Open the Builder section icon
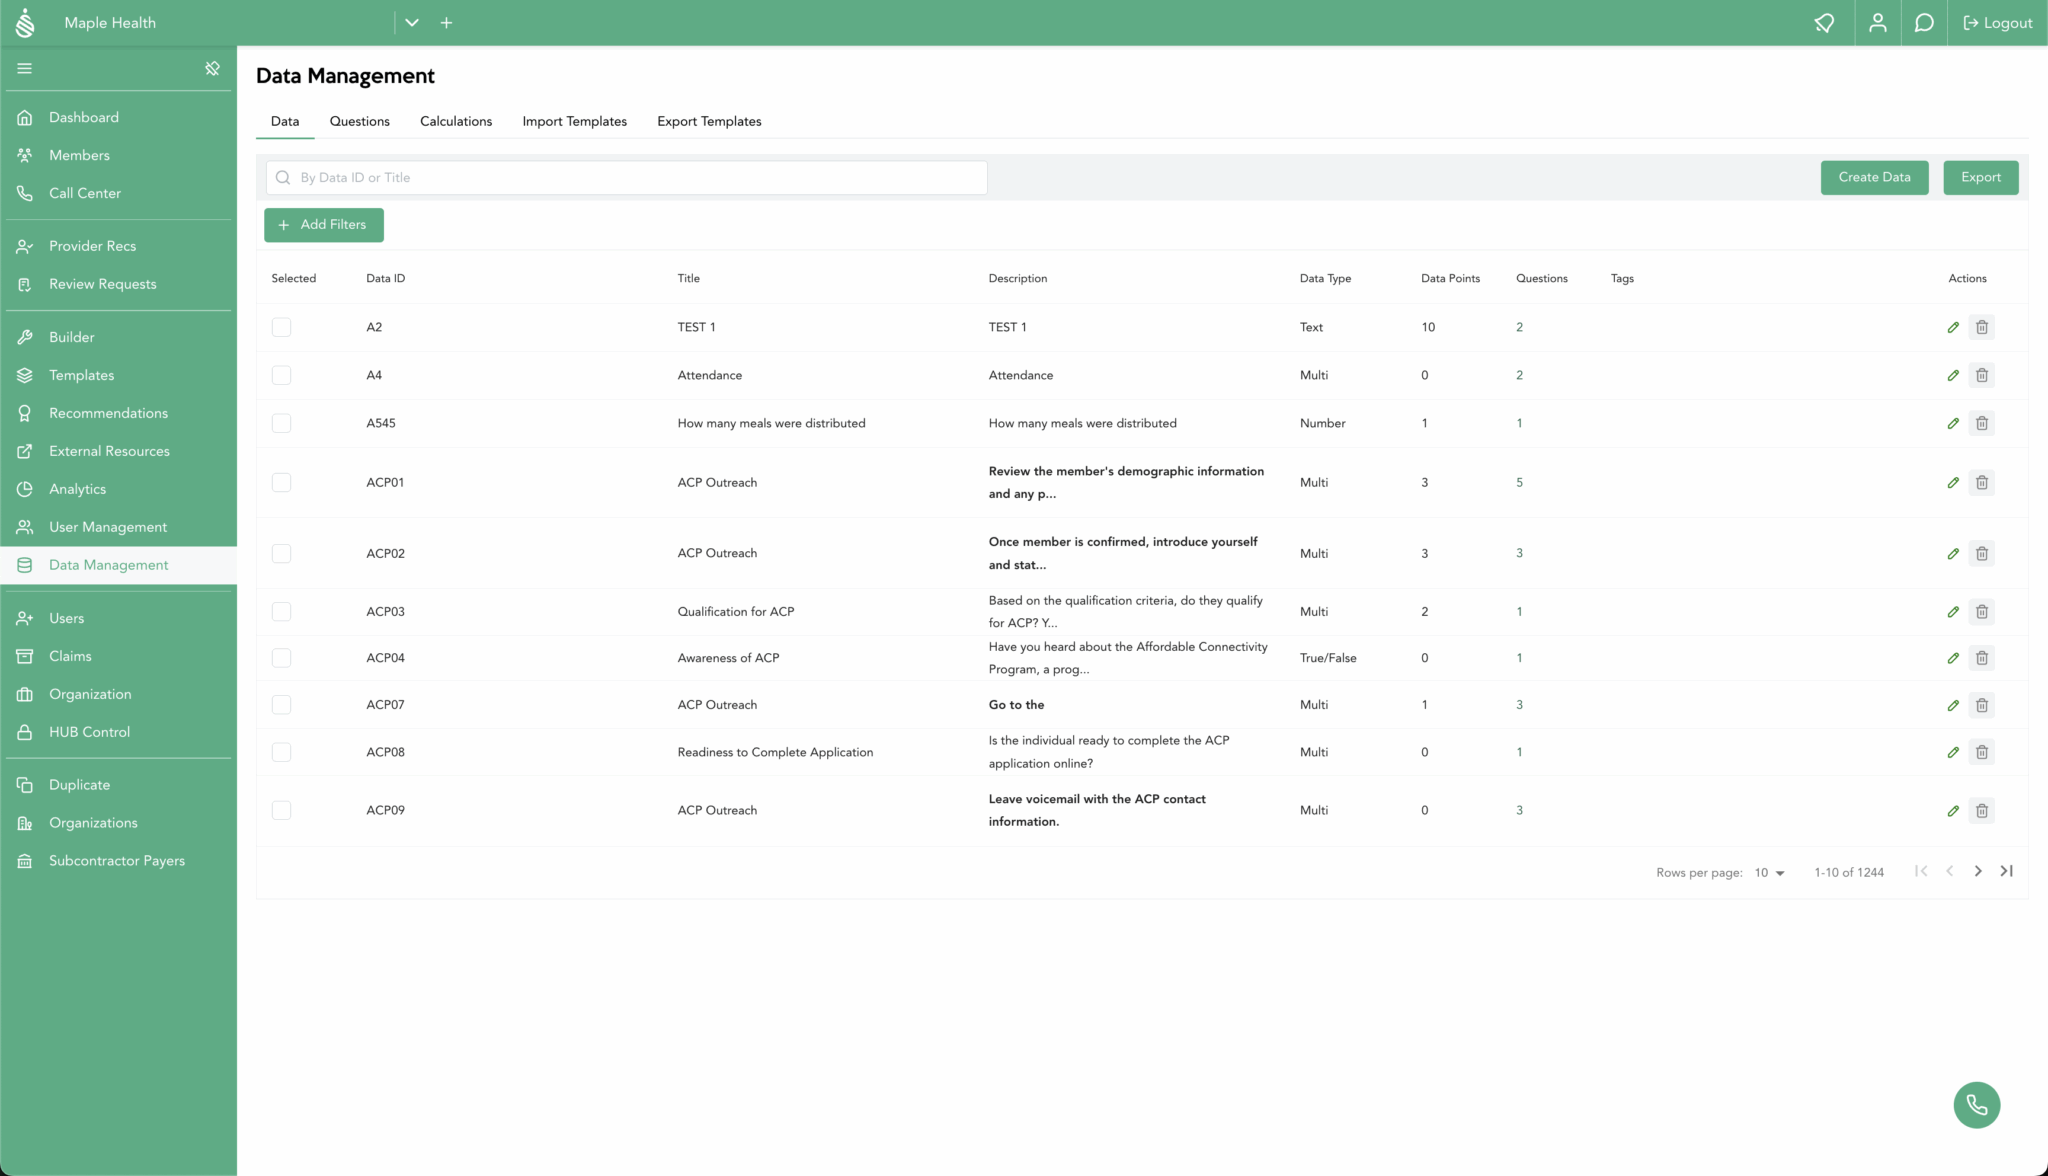 pos(25,337)
